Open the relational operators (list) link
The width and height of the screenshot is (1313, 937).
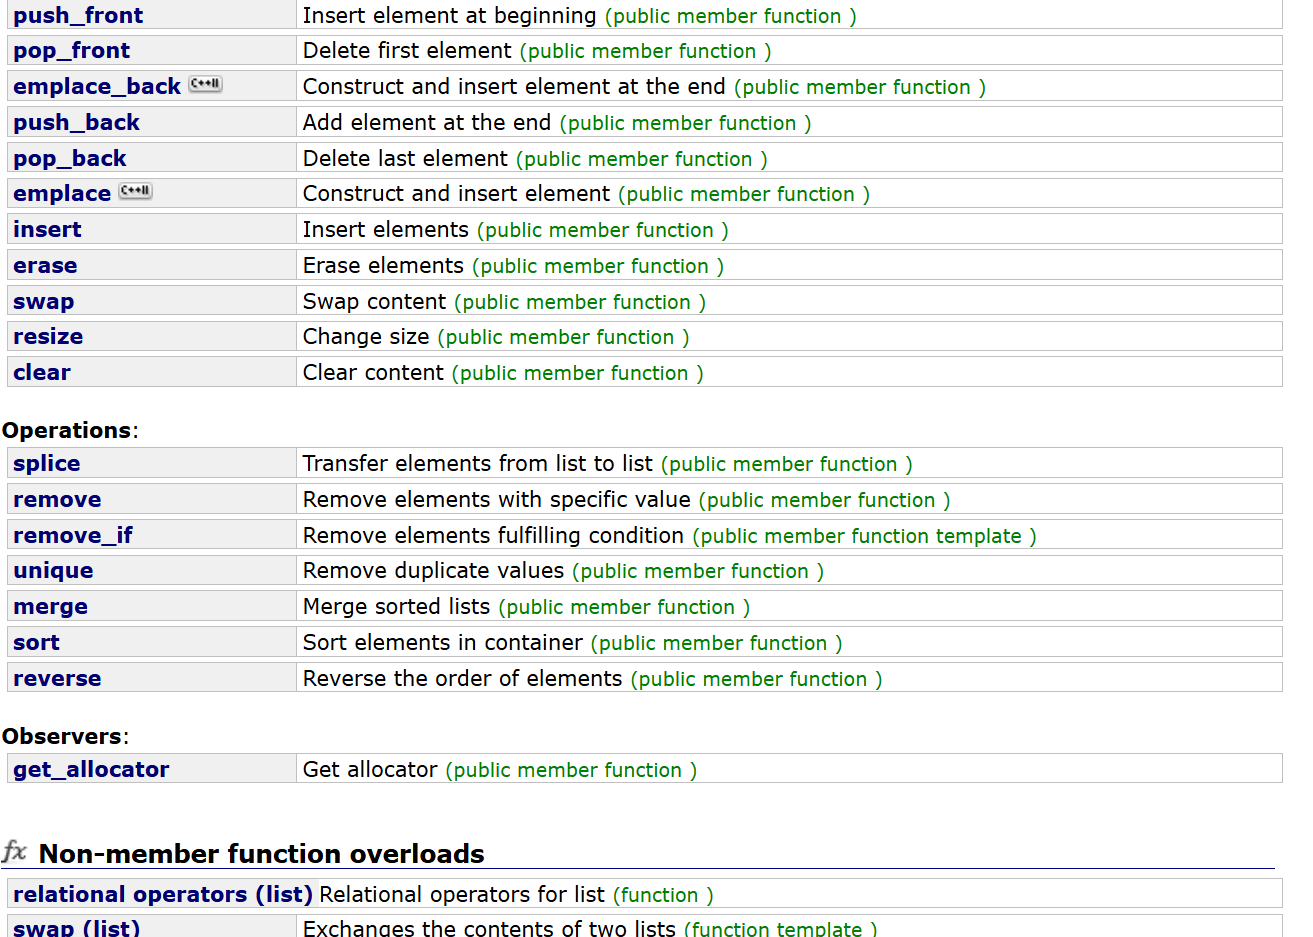[x=163, y=895]
